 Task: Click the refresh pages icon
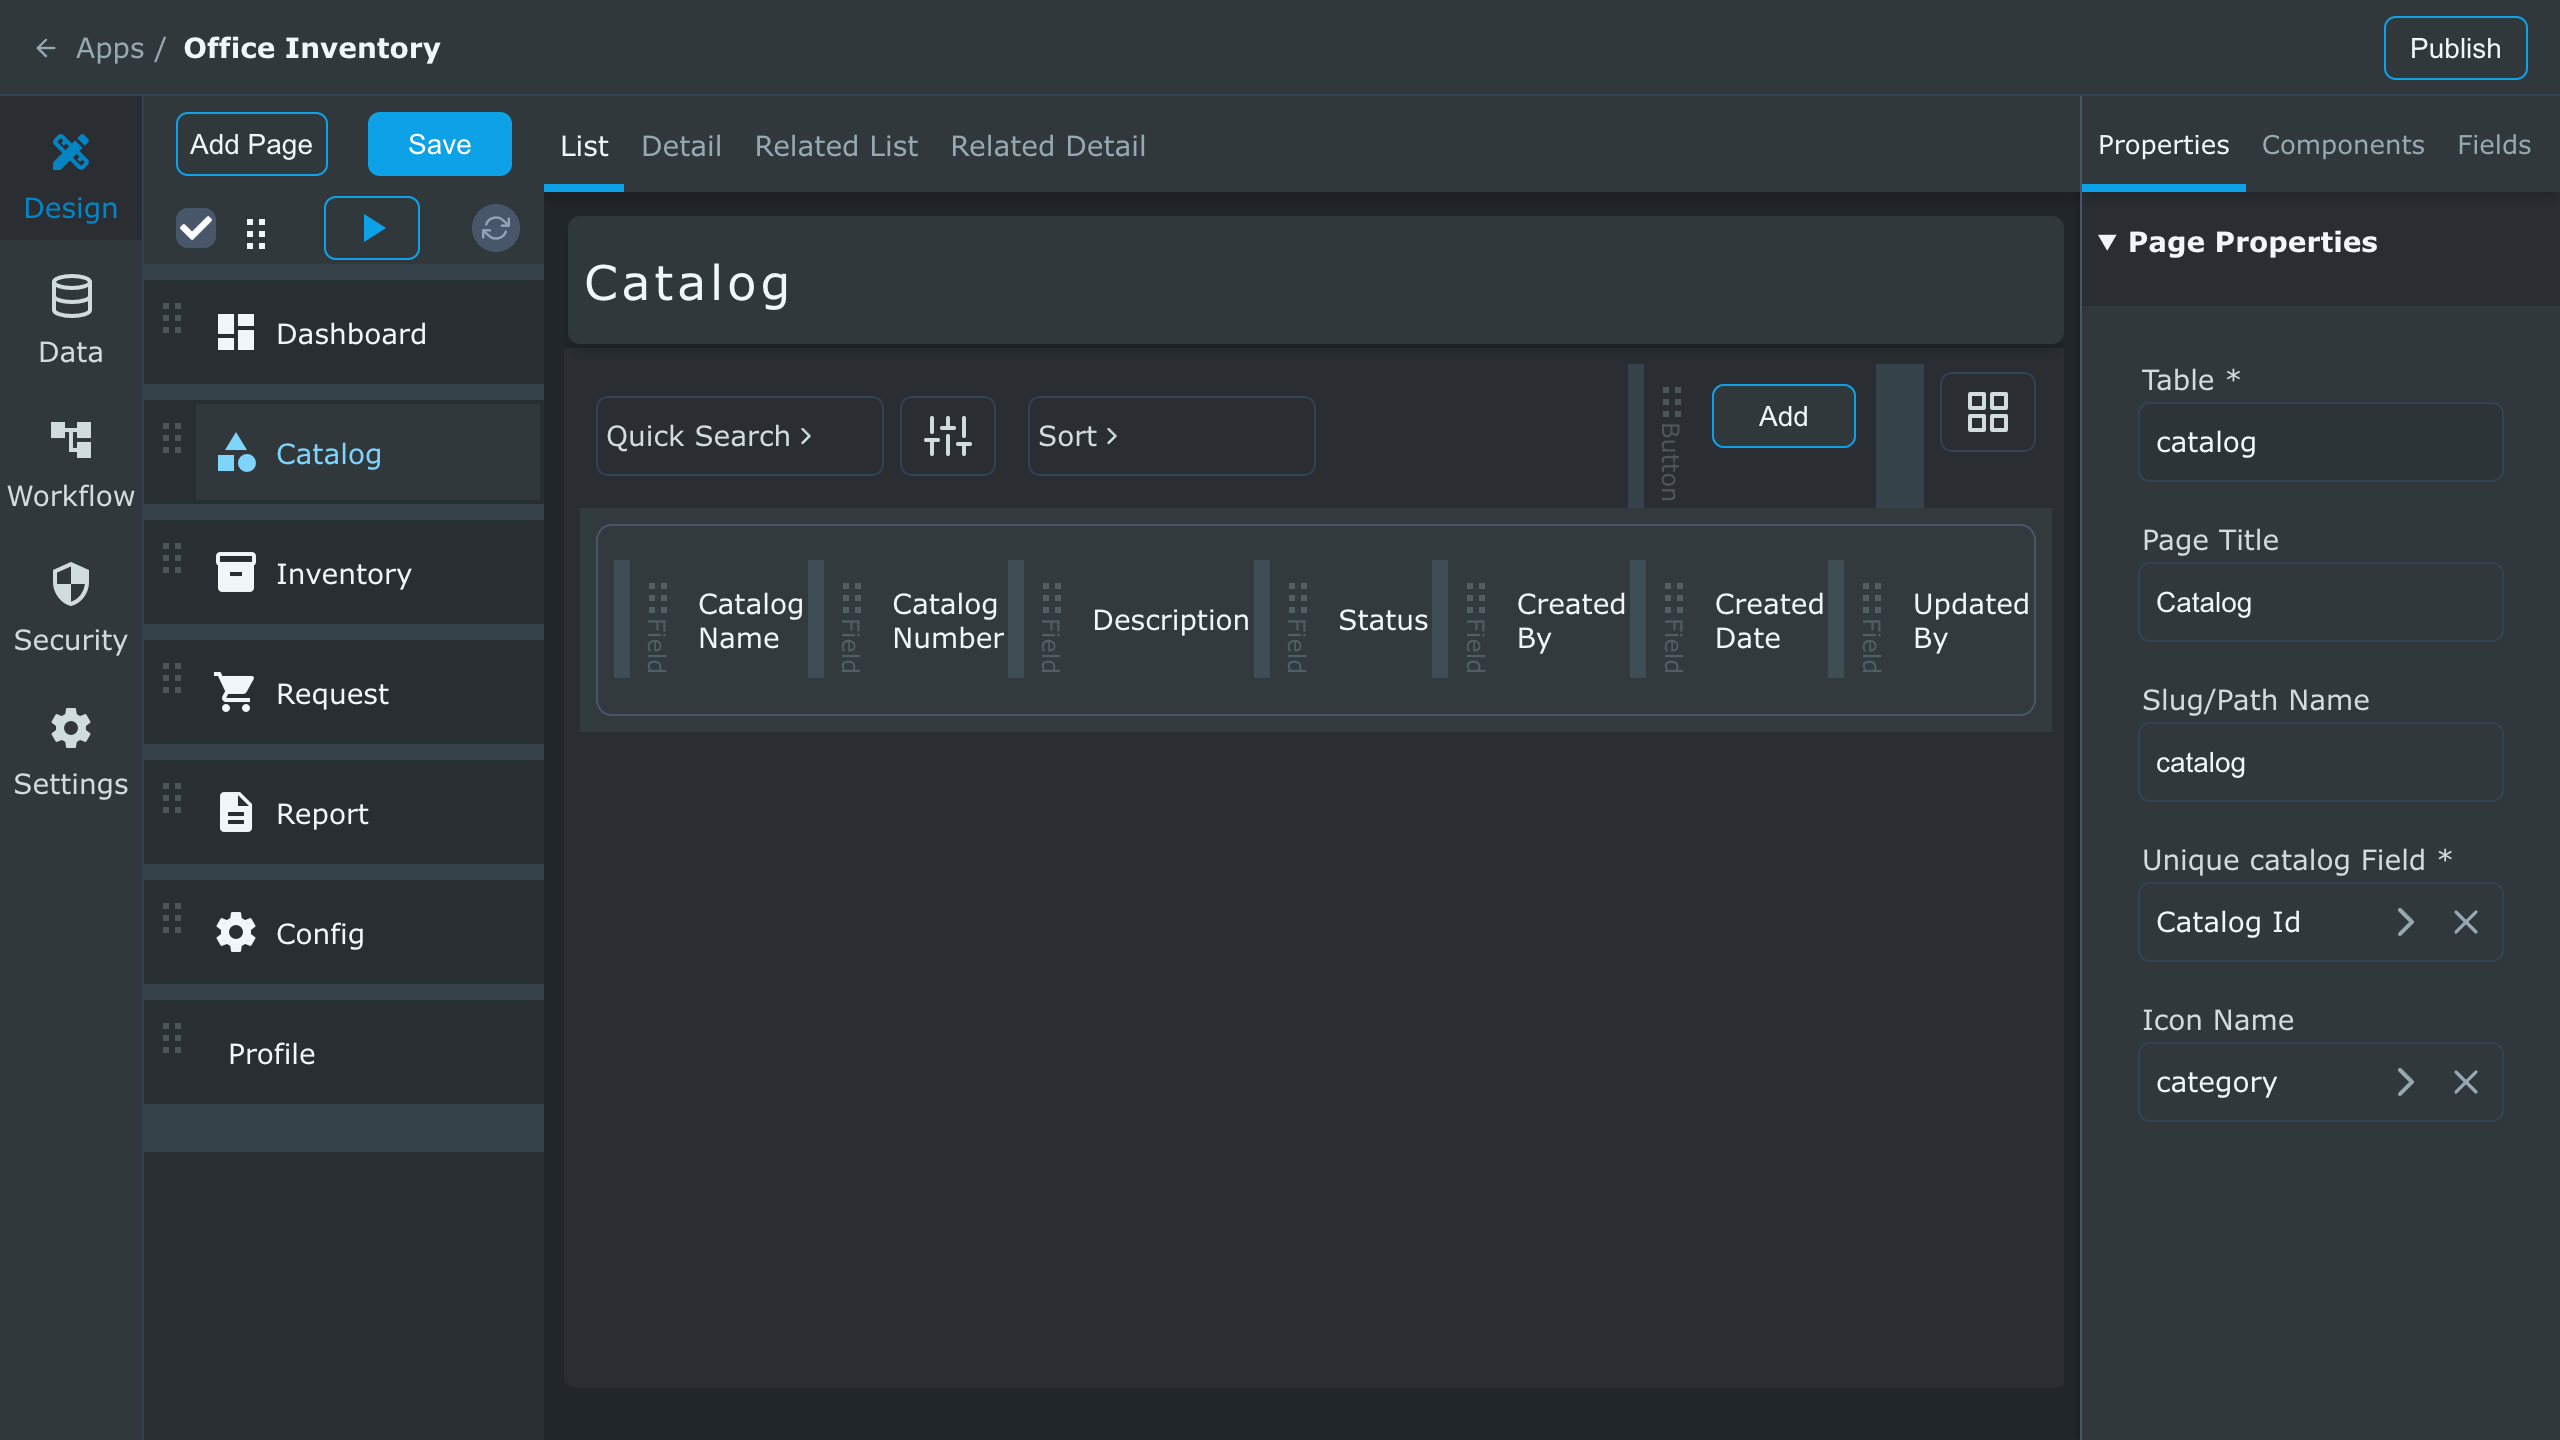pos(495,229)
